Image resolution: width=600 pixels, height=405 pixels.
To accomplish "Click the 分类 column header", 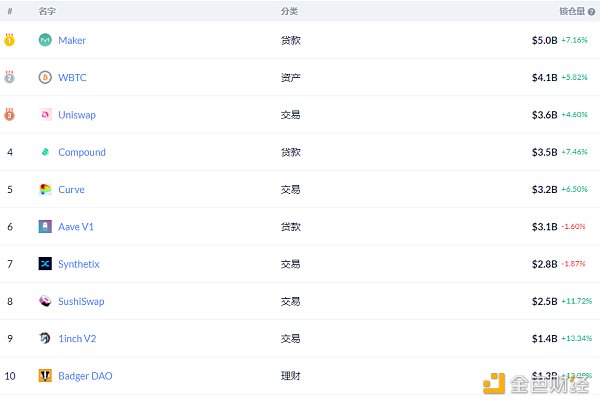I will point(289,11).
